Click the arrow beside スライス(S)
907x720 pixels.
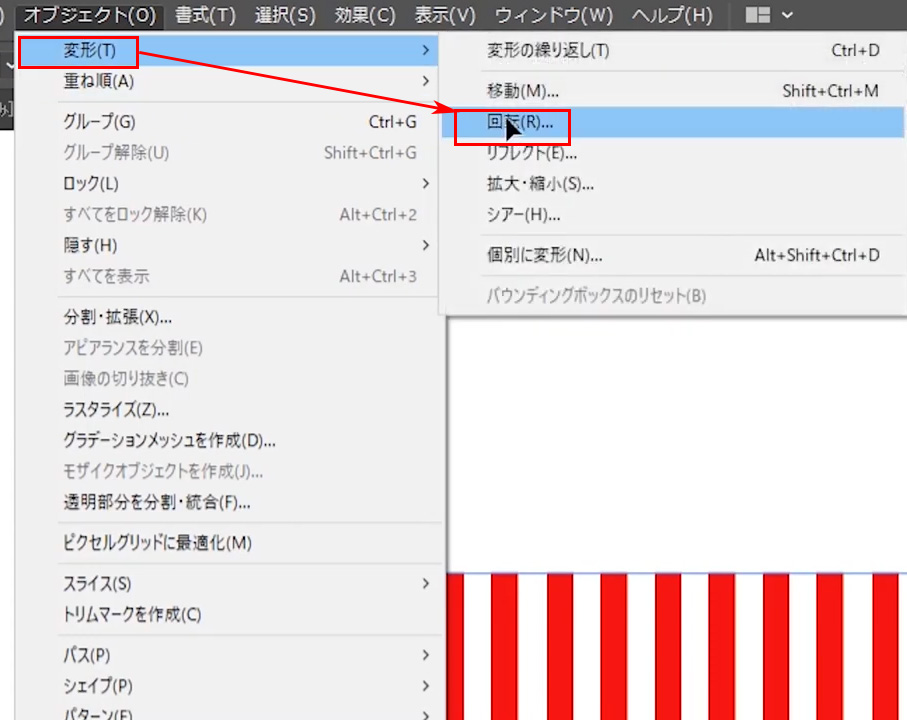(x=426, y=584)
